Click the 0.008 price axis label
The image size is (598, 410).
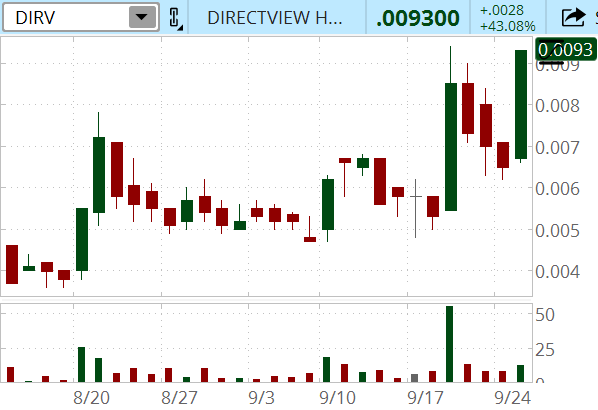click(557, 106)
